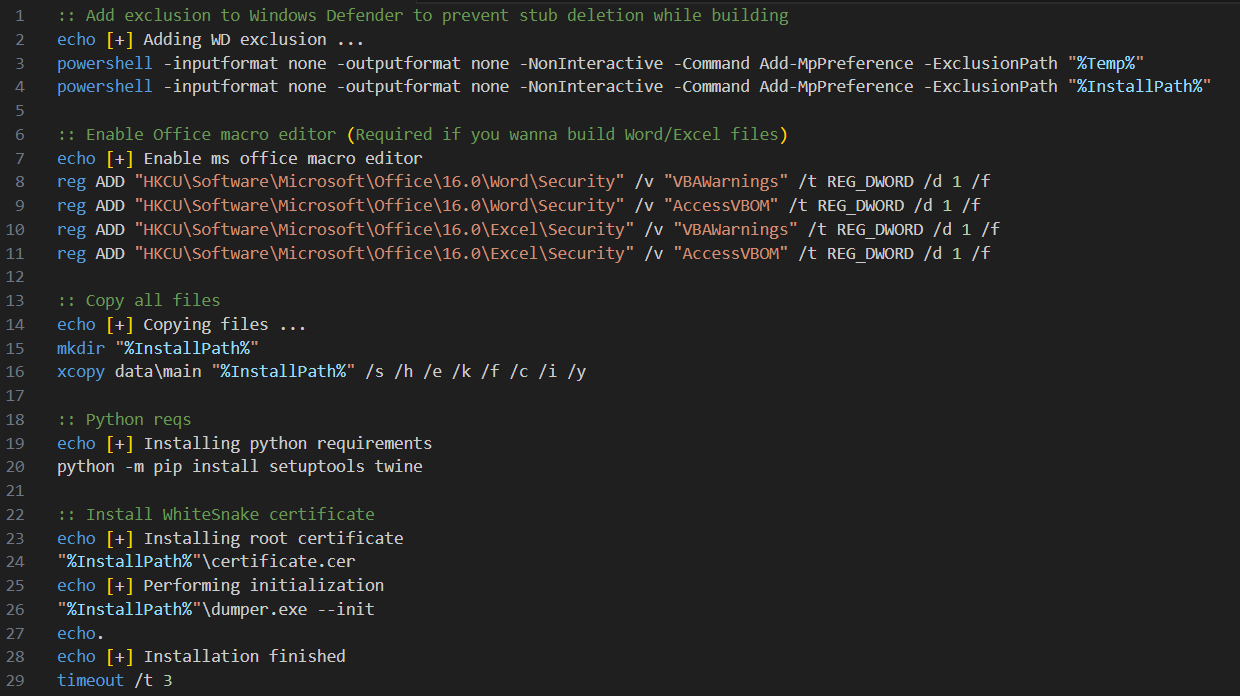Click the mkdir command on line 15
The image size is (1240, 696).
pyautogui.click(x=81, y=348)
